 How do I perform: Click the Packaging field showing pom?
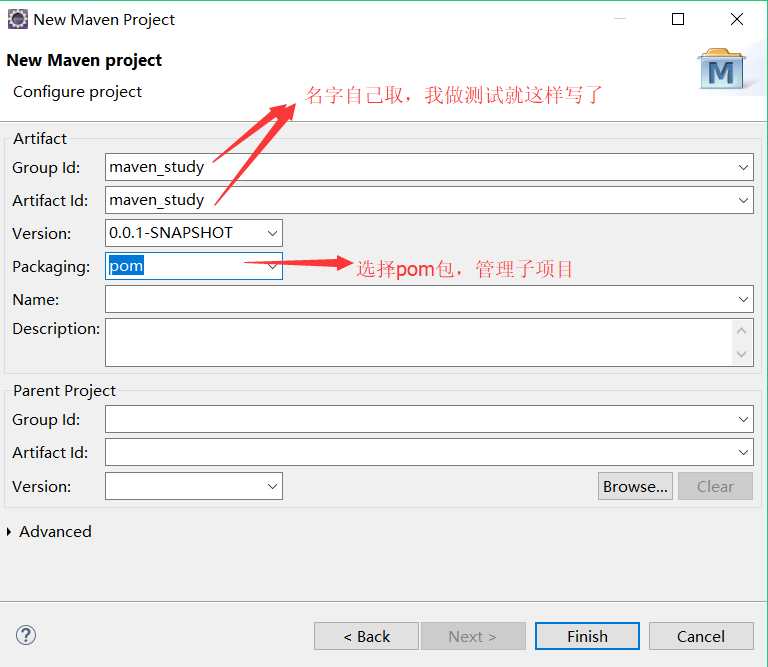coord(194,266)
